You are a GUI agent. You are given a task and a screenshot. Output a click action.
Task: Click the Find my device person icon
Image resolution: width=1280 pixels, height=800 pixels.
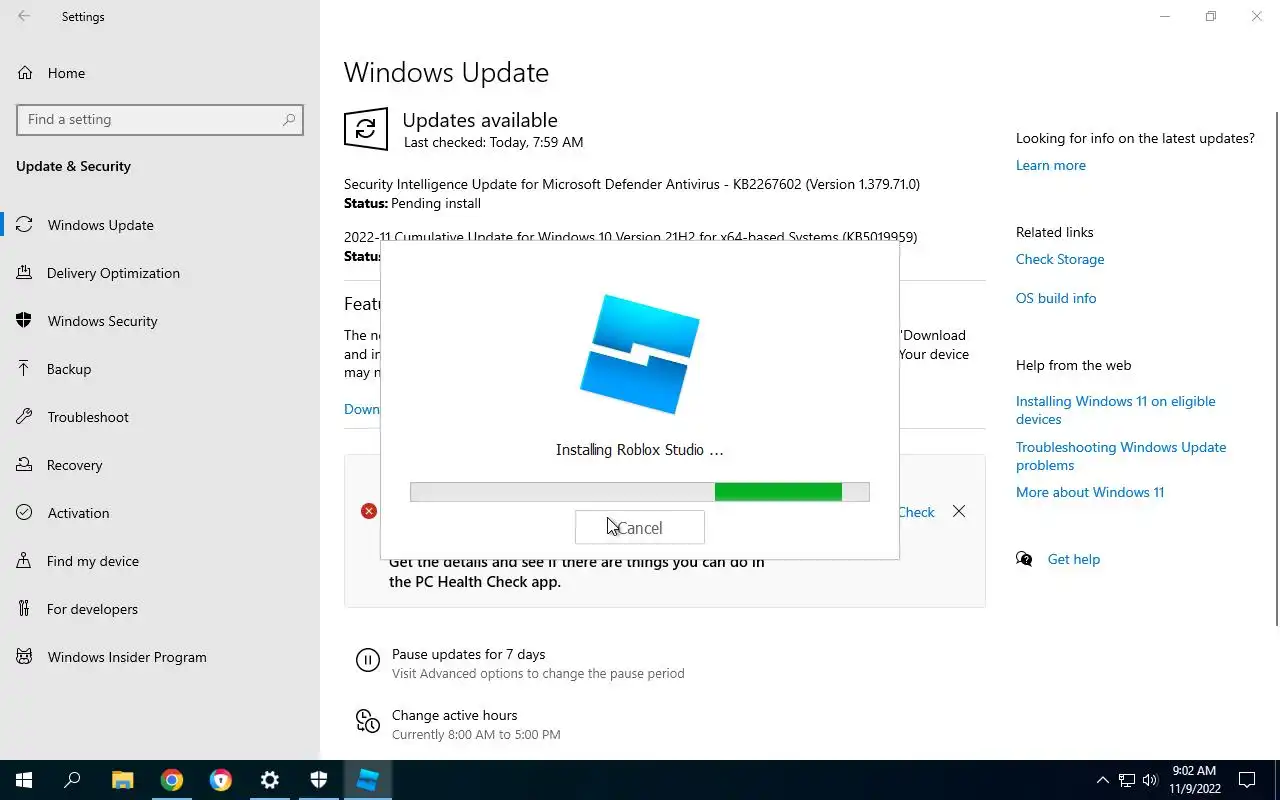(x=25, y=561)
